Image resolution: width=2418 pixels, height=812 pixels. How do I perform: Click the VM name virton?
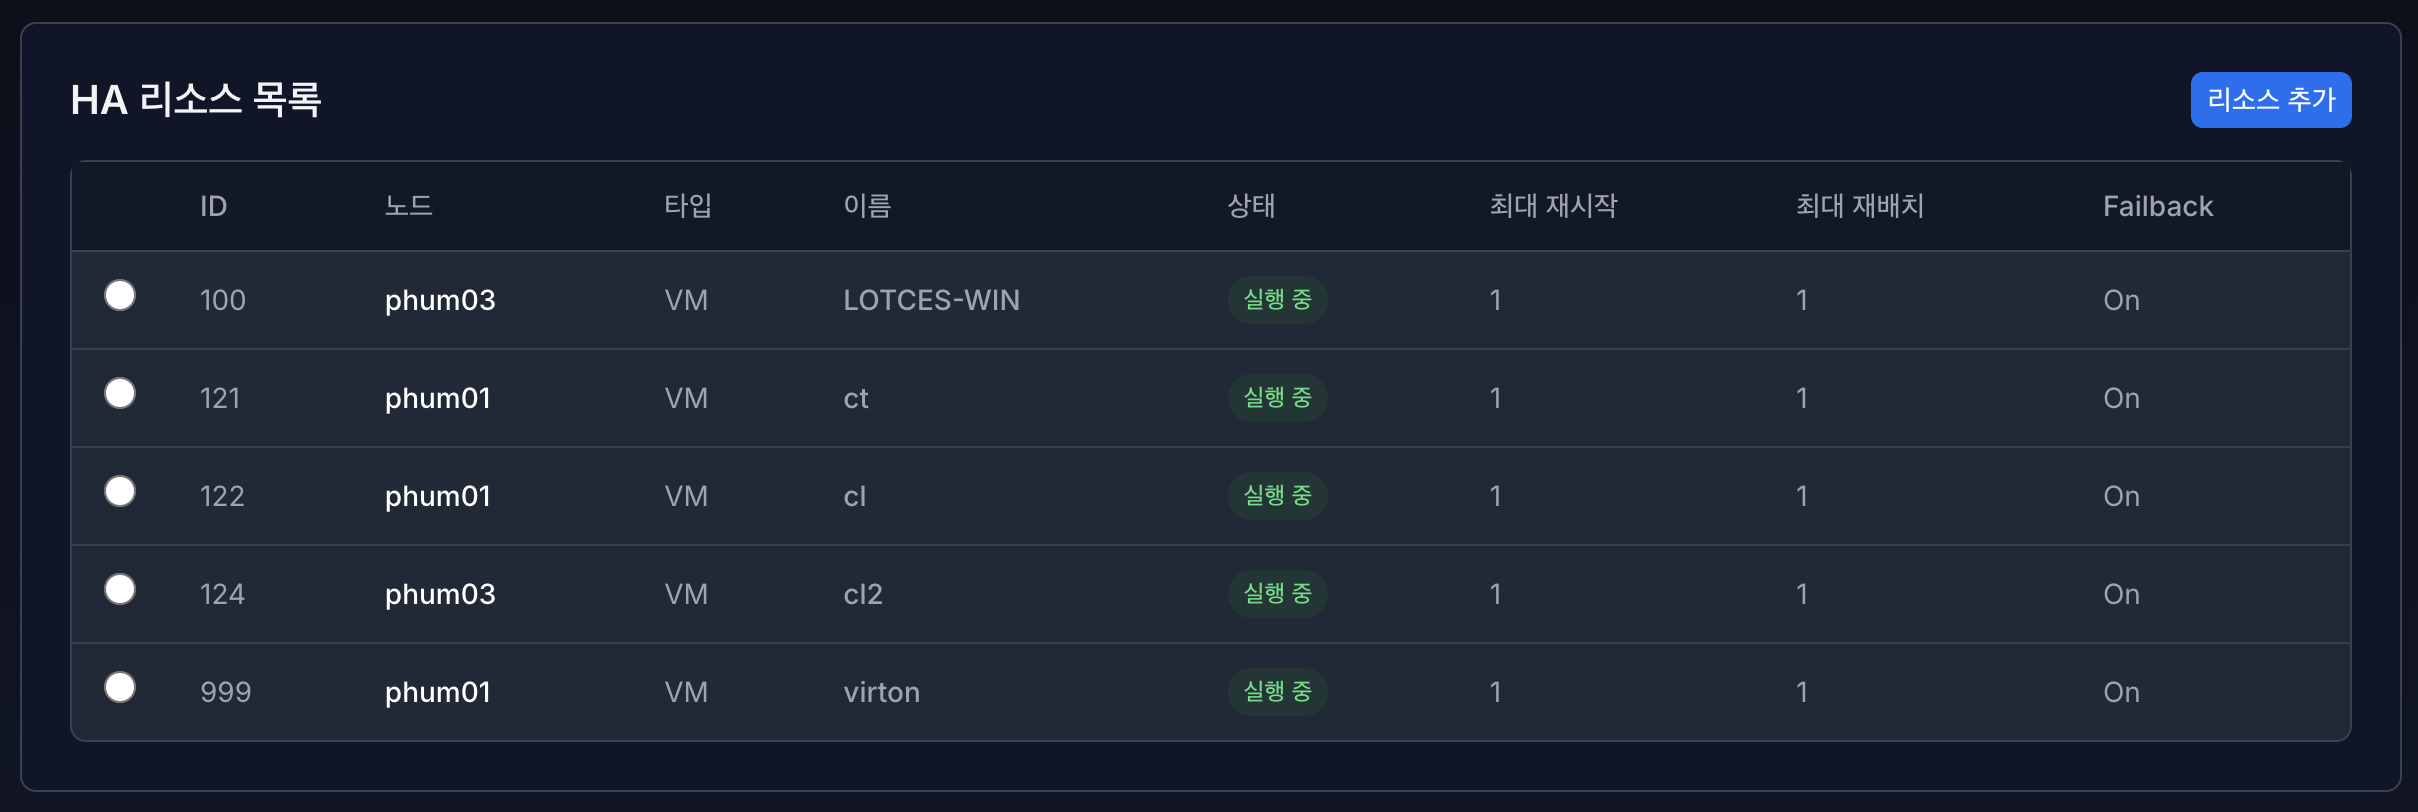[x=882, y=691]
